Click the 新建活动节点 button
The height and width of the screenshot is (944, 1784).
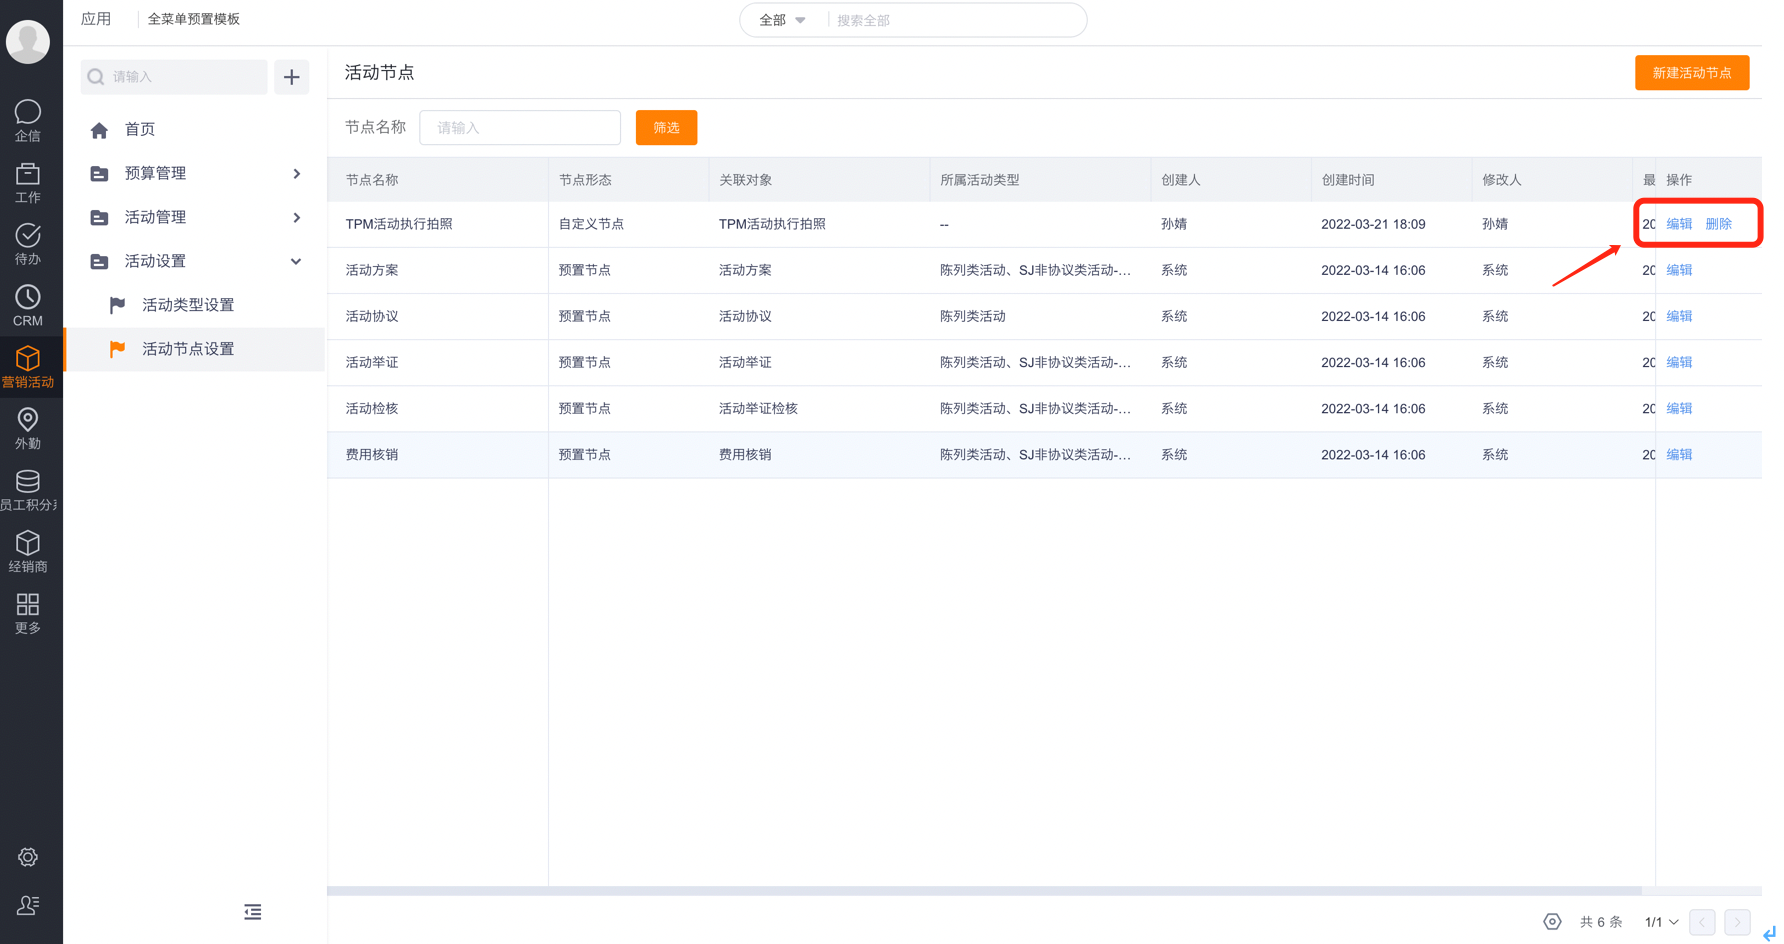coord(1692,73)
